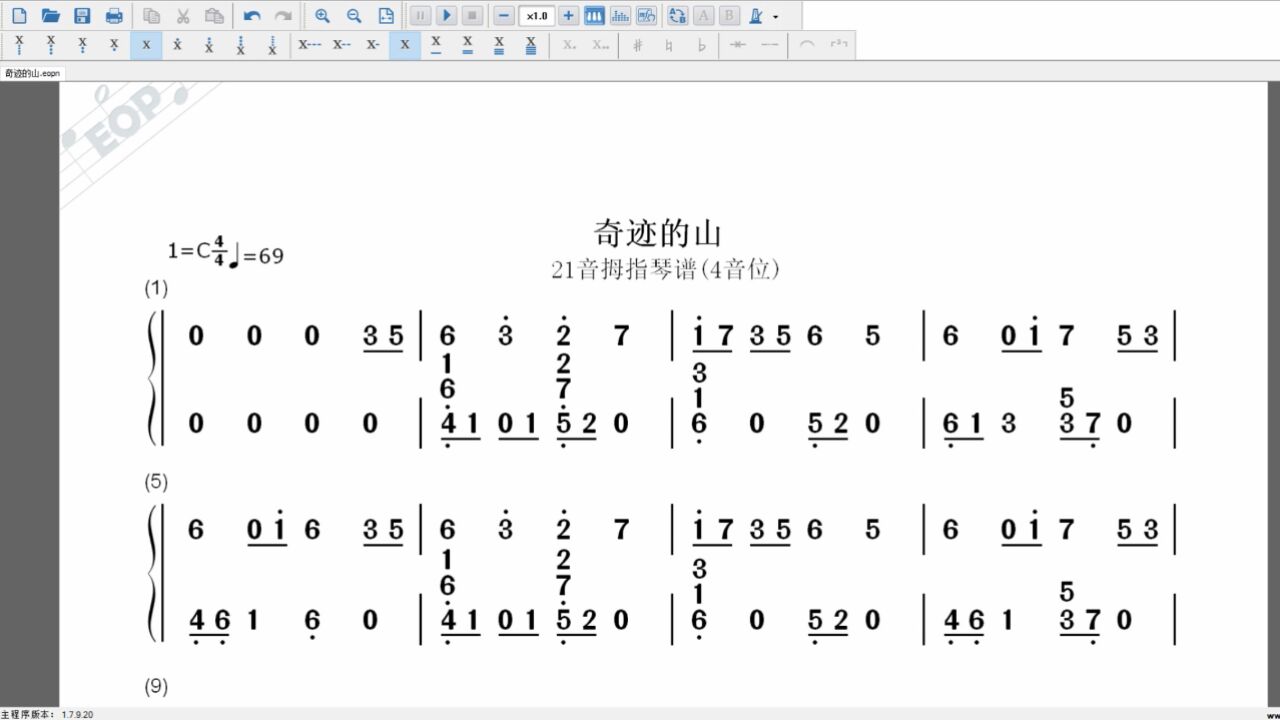Select the single-underline eighth note duration
1280x720 pixels.
(436, 45)
